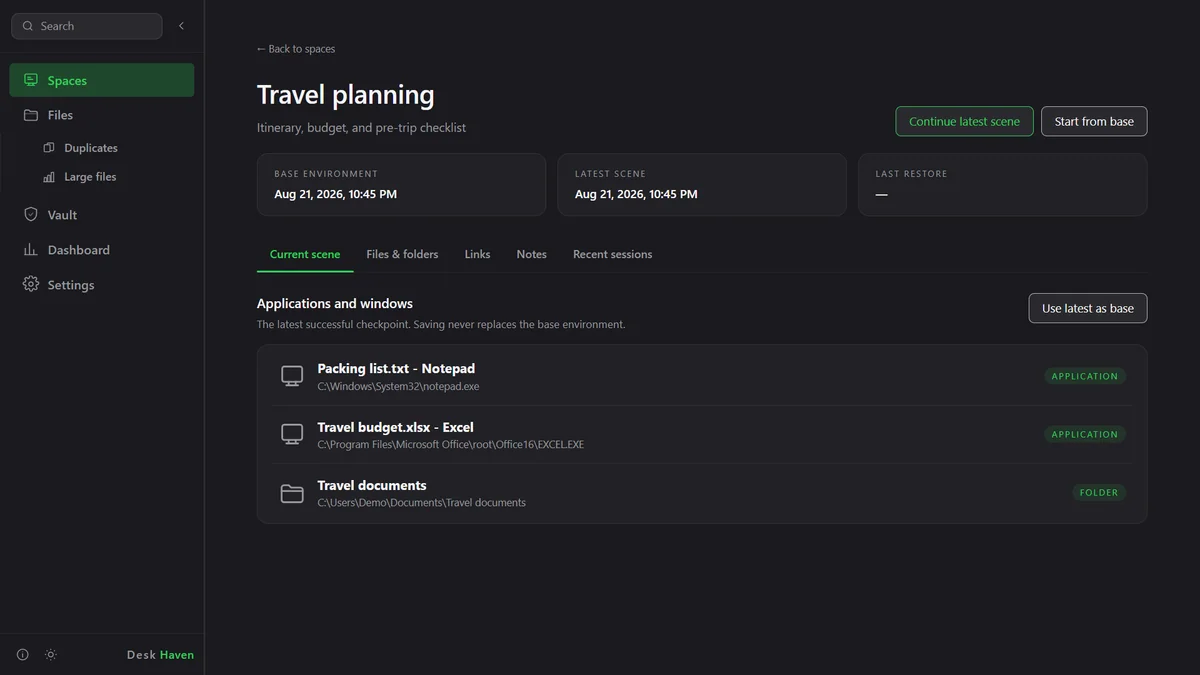Go back via Back to spaces link

[296, 49]
